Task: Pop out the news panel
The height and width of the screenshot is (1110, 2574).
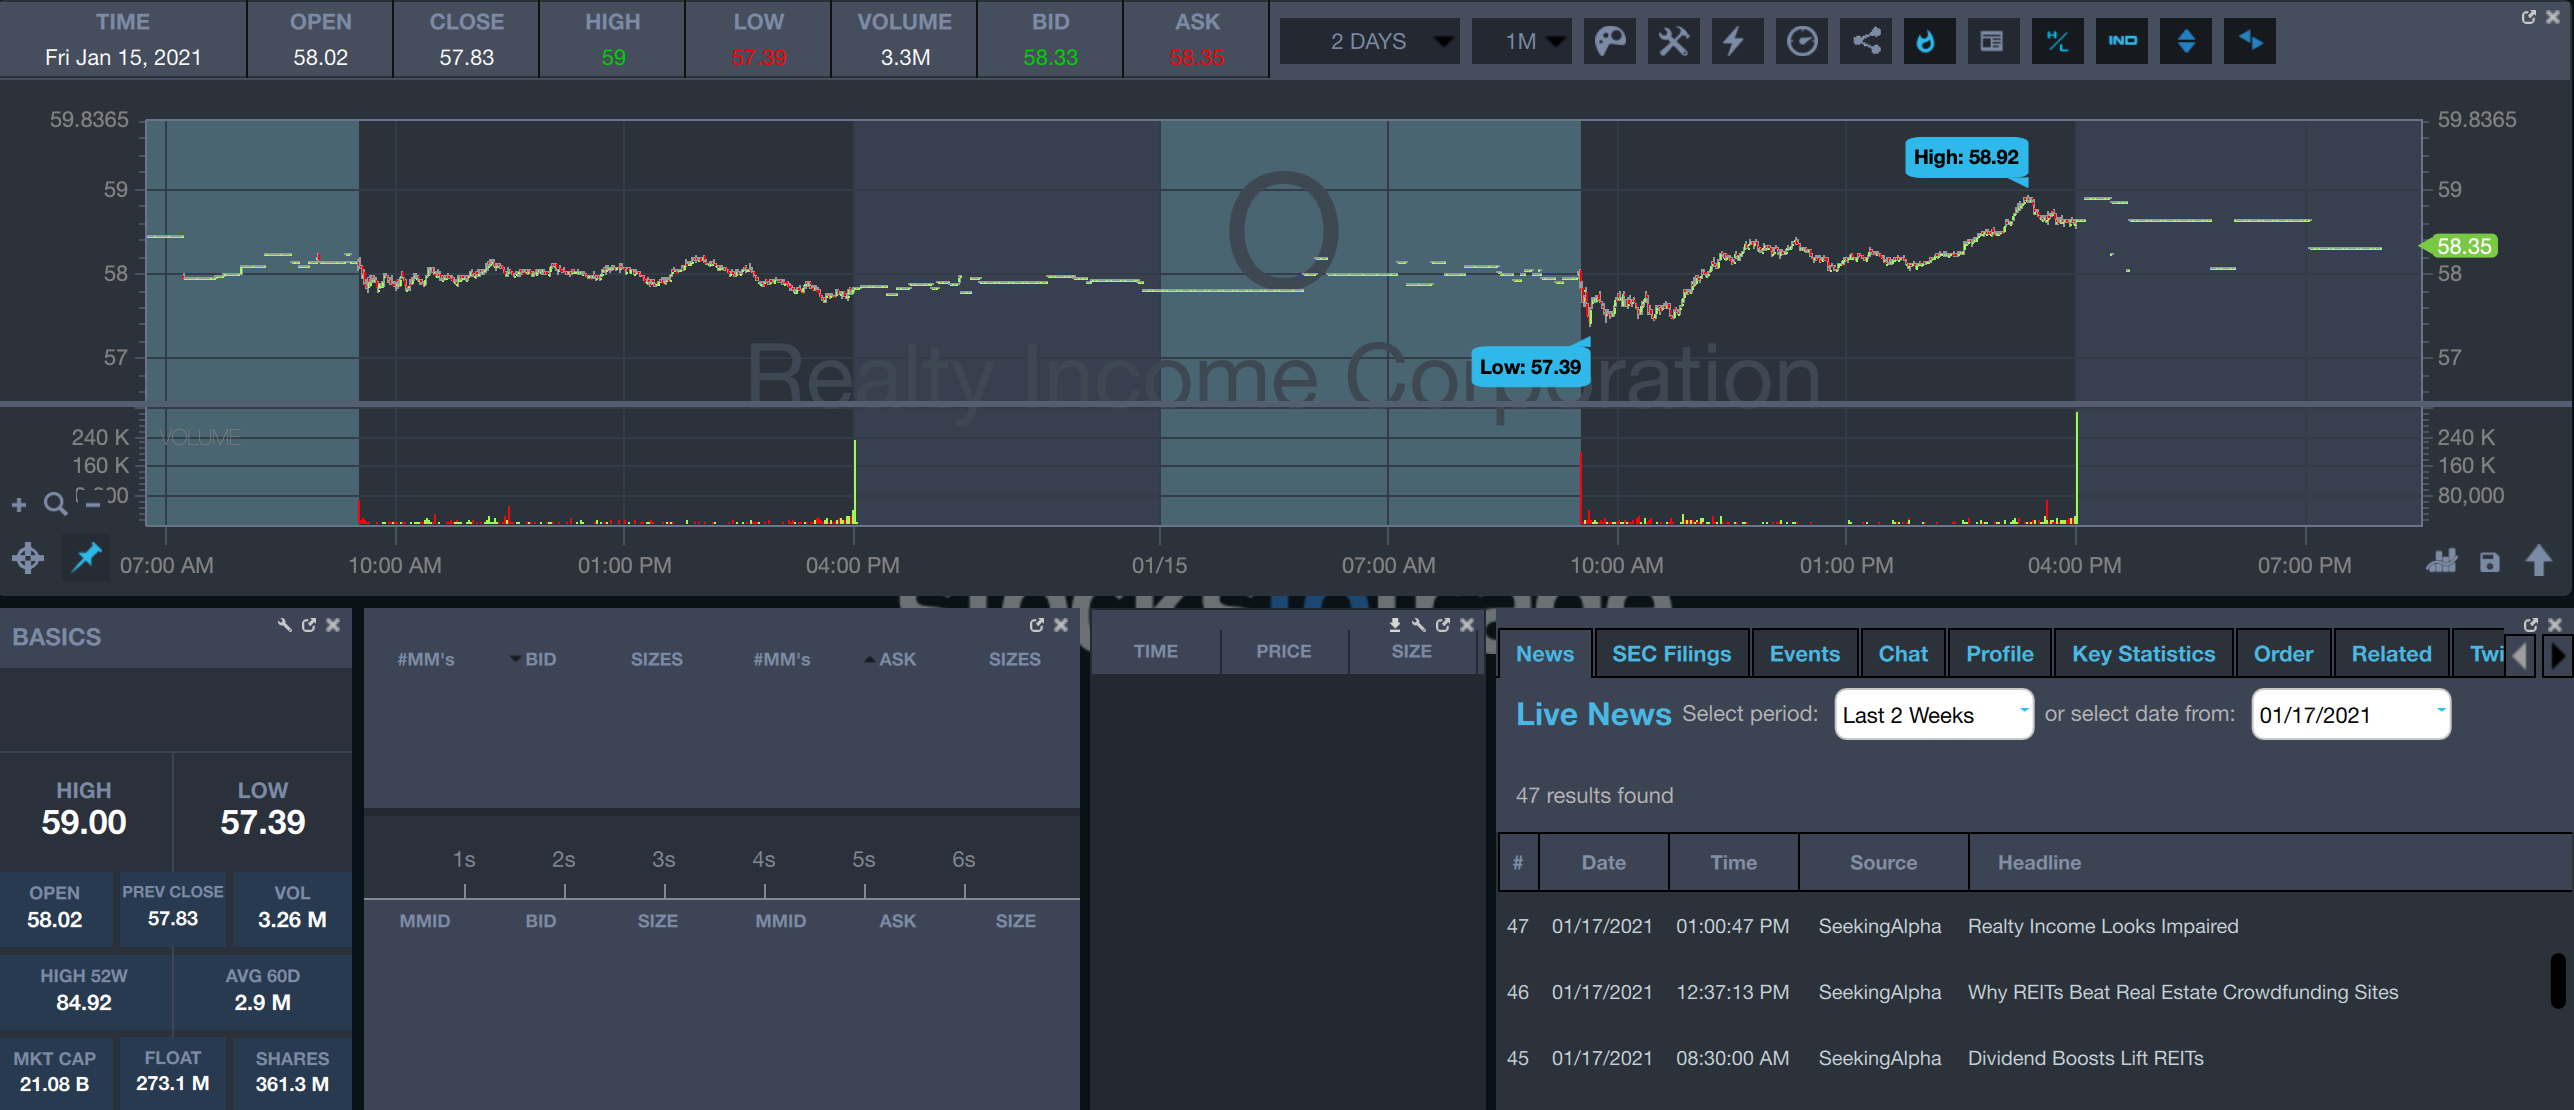Action: click(2531, 625)
